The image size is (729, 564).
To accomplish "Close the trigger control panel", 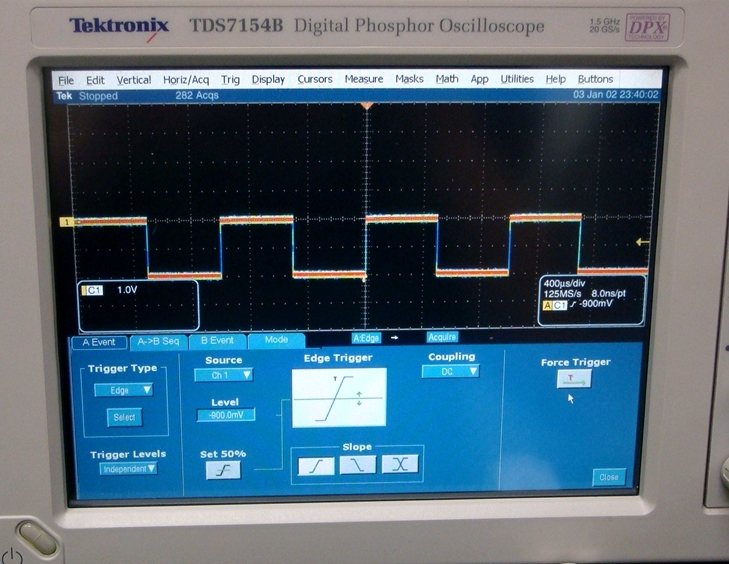I will [x=609, y=477].
